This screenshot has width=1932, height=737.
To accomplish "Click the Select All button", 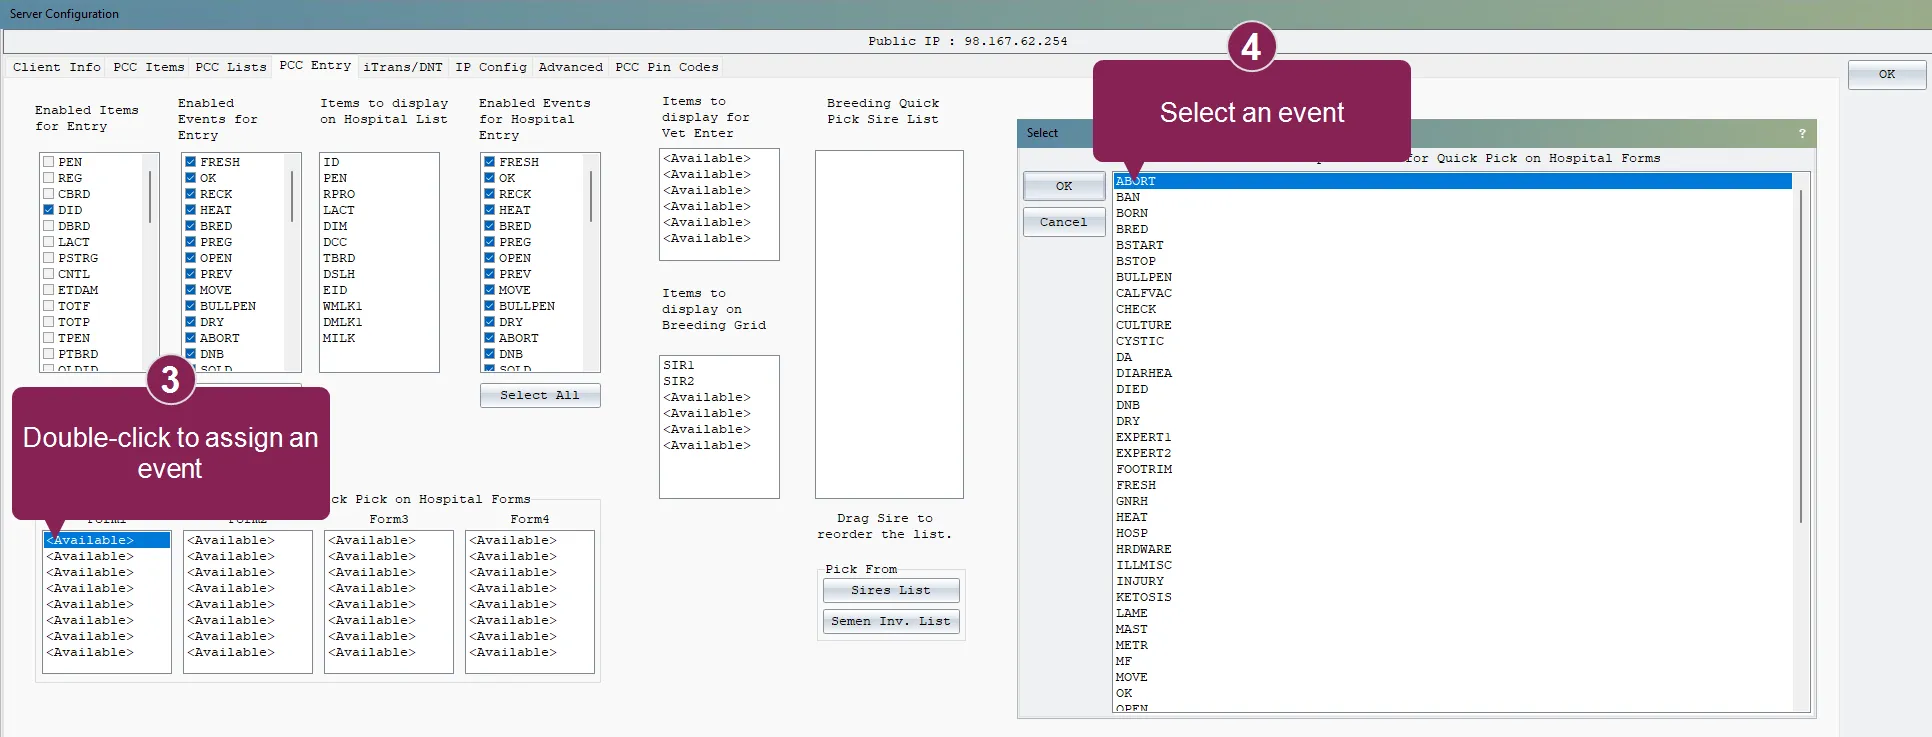I will (540, 395).
